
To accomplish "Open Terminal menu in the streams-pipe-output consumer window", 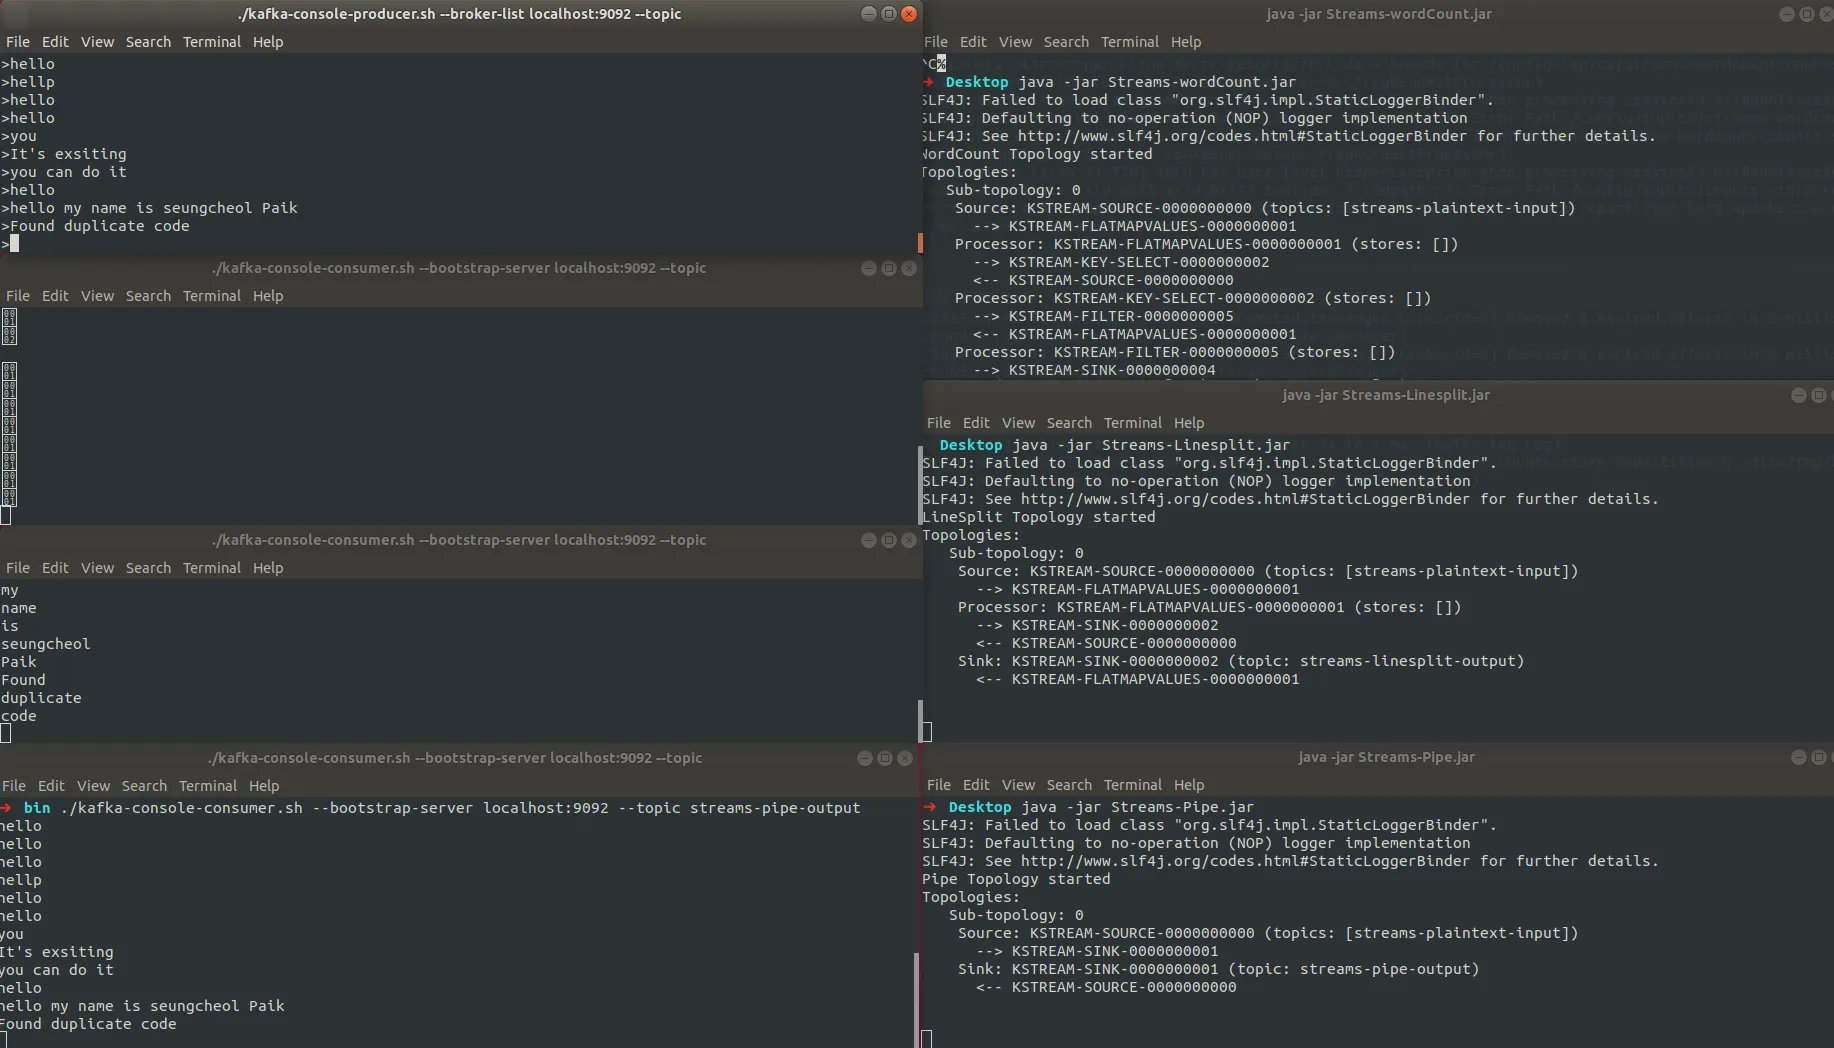I will pos(208,786).
